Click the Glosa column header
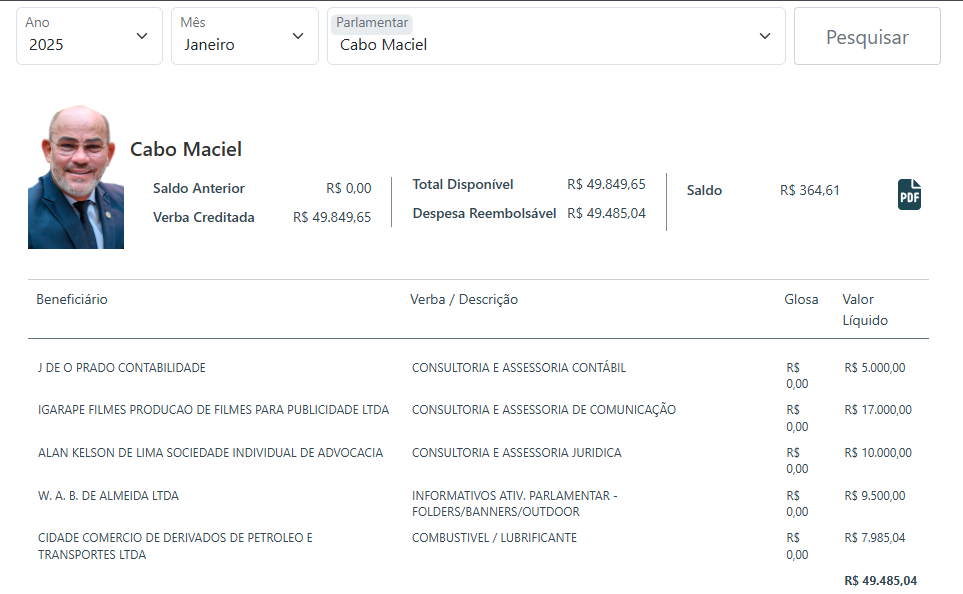The width and height of the screenshot is (963, 594). (x=801, y=299)
